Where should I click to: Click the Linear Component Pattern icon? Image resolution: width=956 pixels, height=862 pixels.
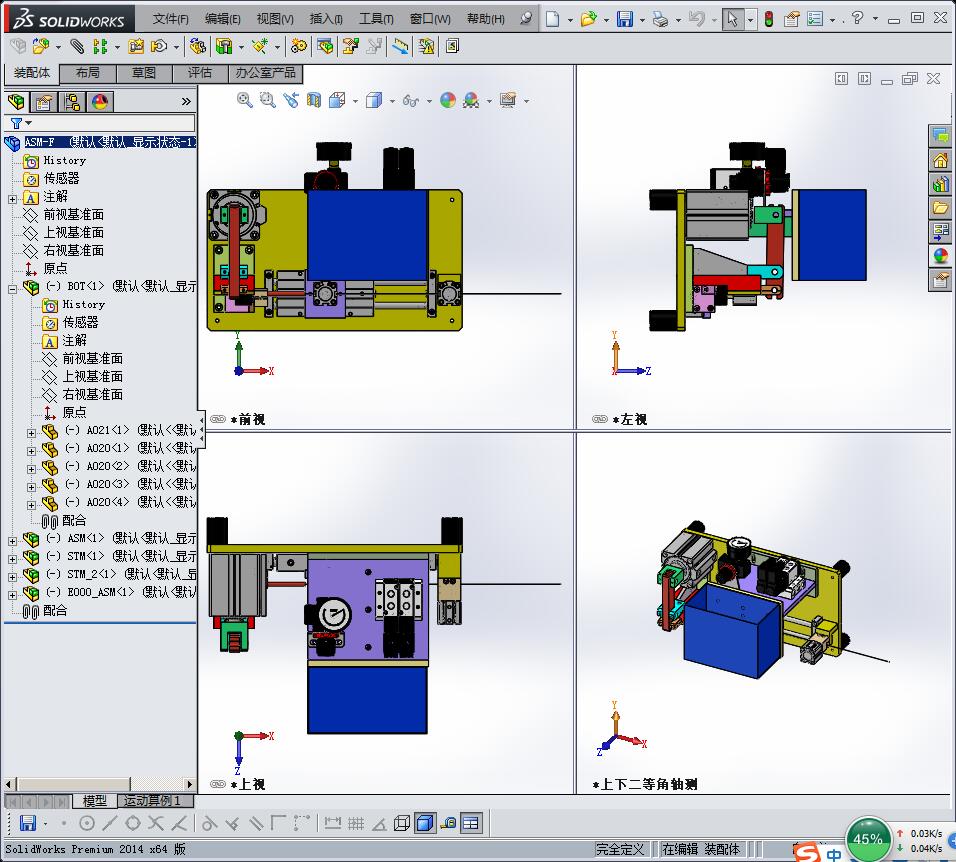coord(100,46)
